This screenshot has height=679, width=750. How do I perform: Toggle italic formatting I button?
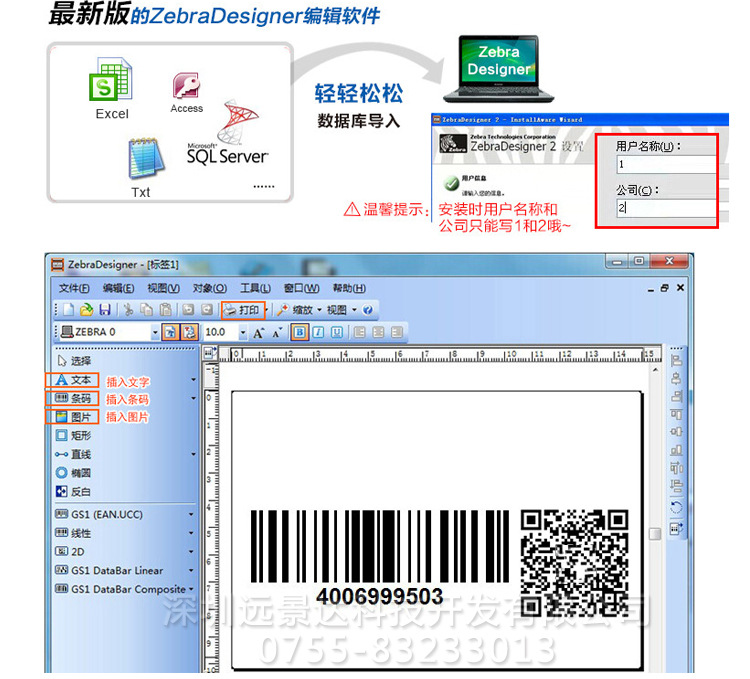[x=318, y=332]
